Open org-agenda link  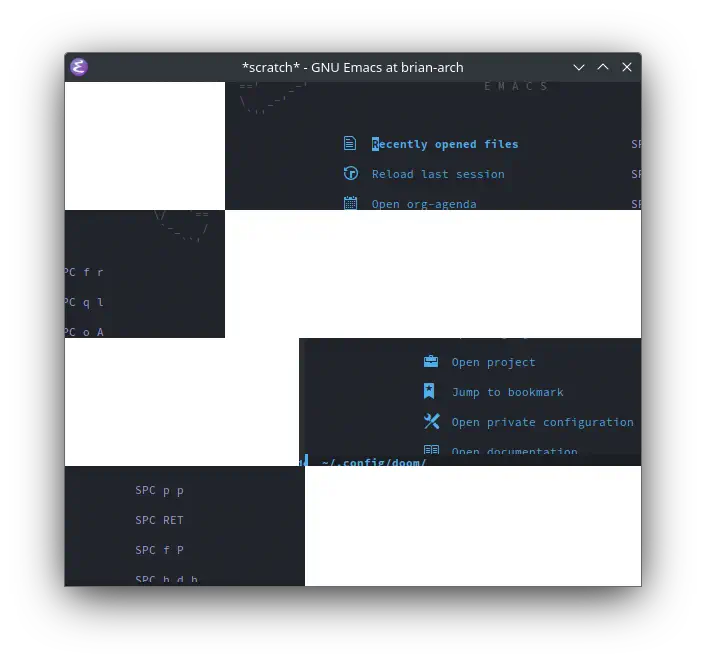tap(424, 204)
